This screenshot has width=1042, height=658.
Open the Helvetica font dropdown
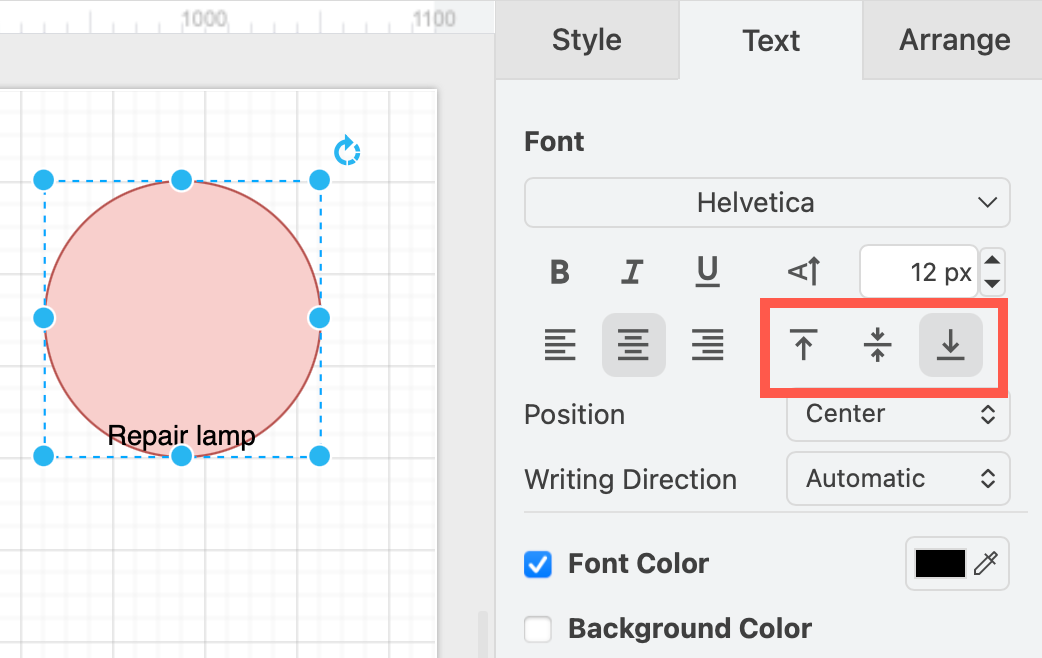(767, 203)
